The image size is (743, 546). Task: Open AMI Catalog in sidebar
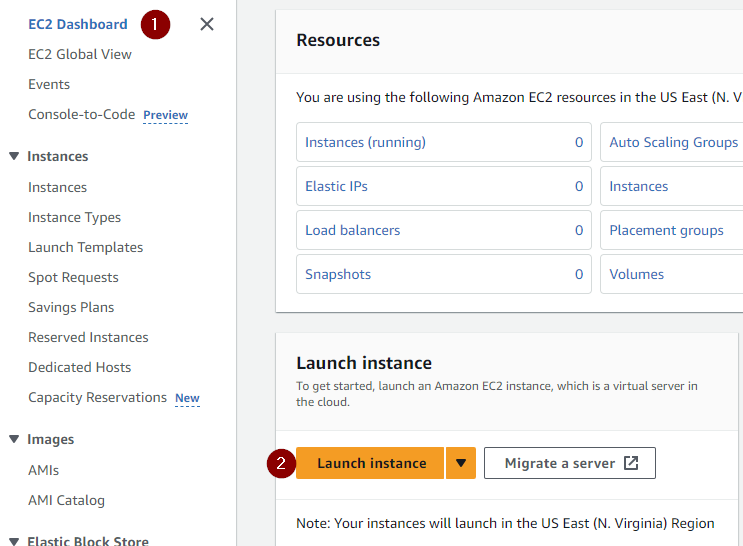point(66,500)
